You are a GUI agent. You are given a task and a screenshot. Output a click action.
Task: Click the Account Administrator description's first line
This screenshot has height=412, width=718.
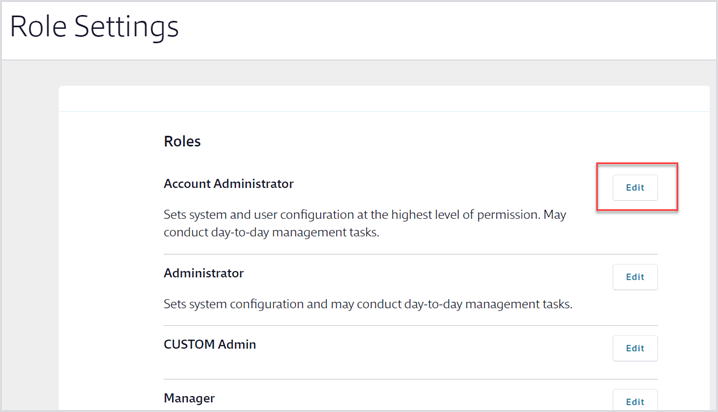pyautogui.click(x=365, y=214)
